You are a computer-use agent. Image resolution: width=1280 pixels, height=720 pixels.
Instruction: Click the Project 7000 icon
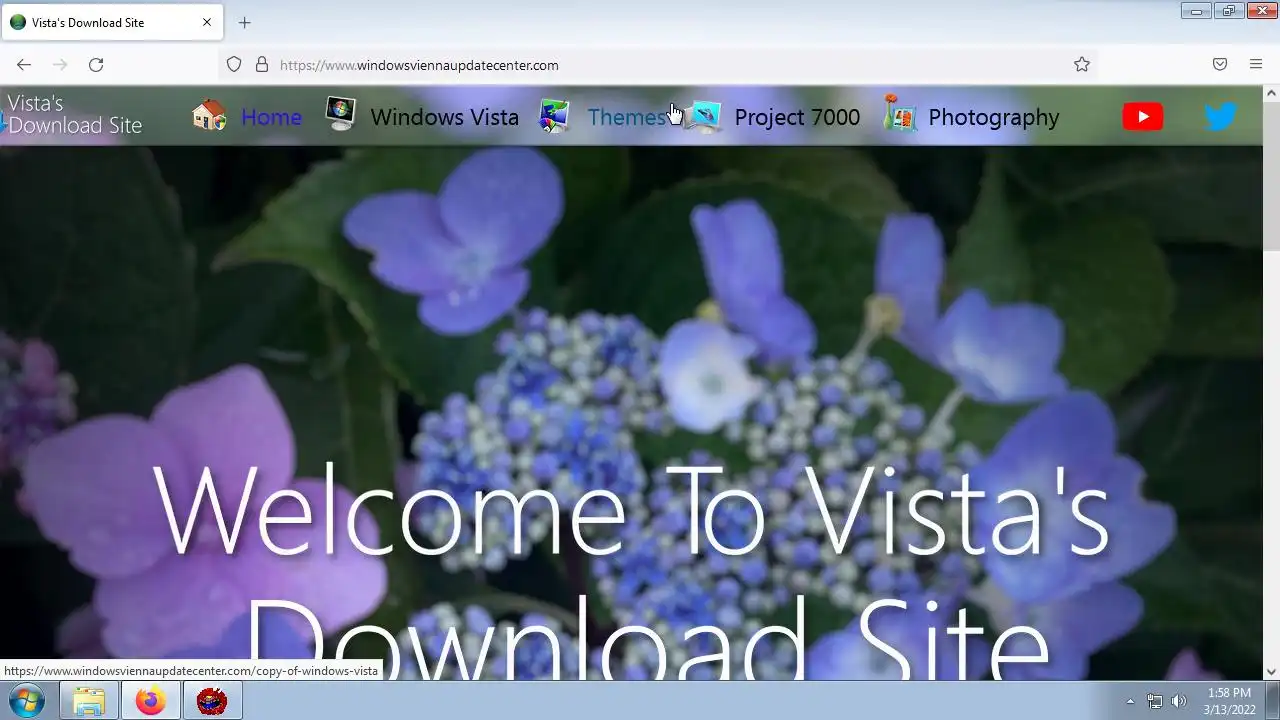point(704,116)
